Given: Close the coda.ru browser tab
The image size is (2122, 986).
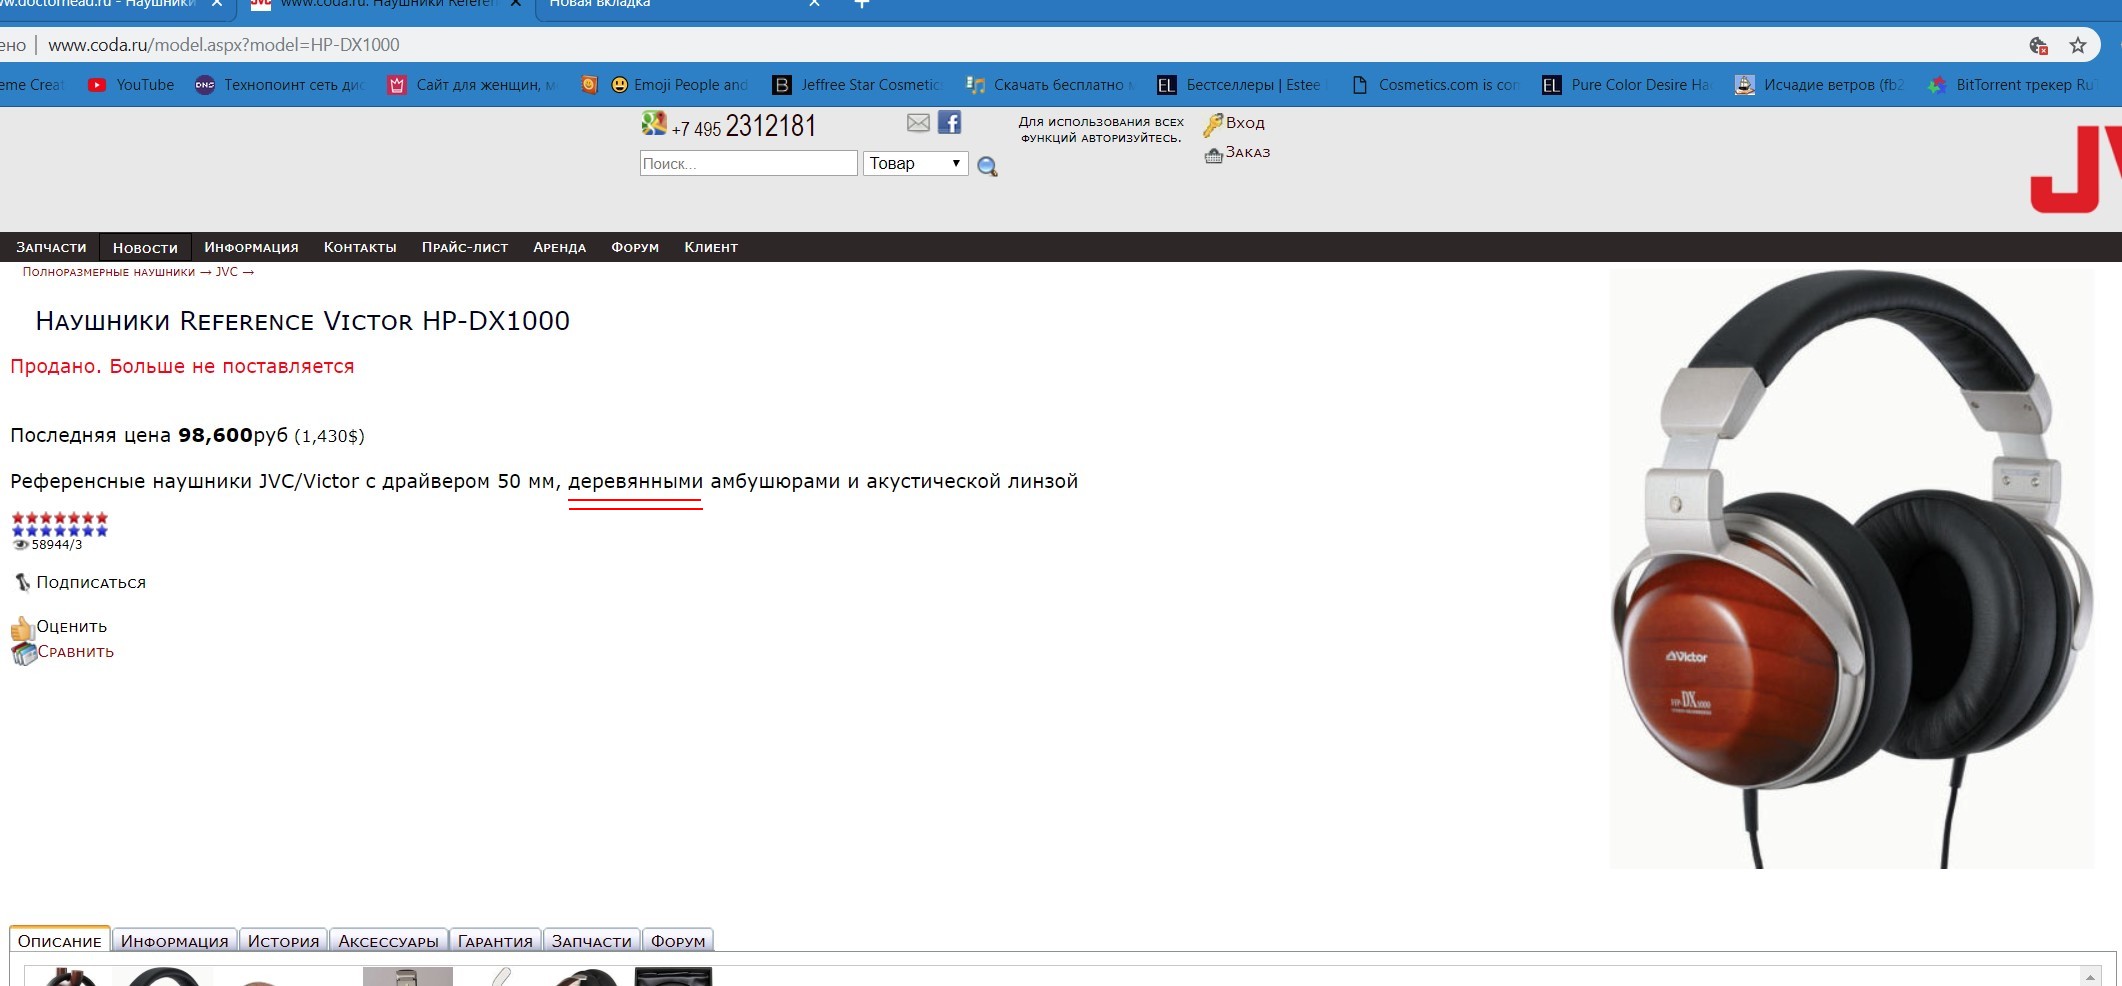Looking at the screenshot, I should (x=516, y=4).
